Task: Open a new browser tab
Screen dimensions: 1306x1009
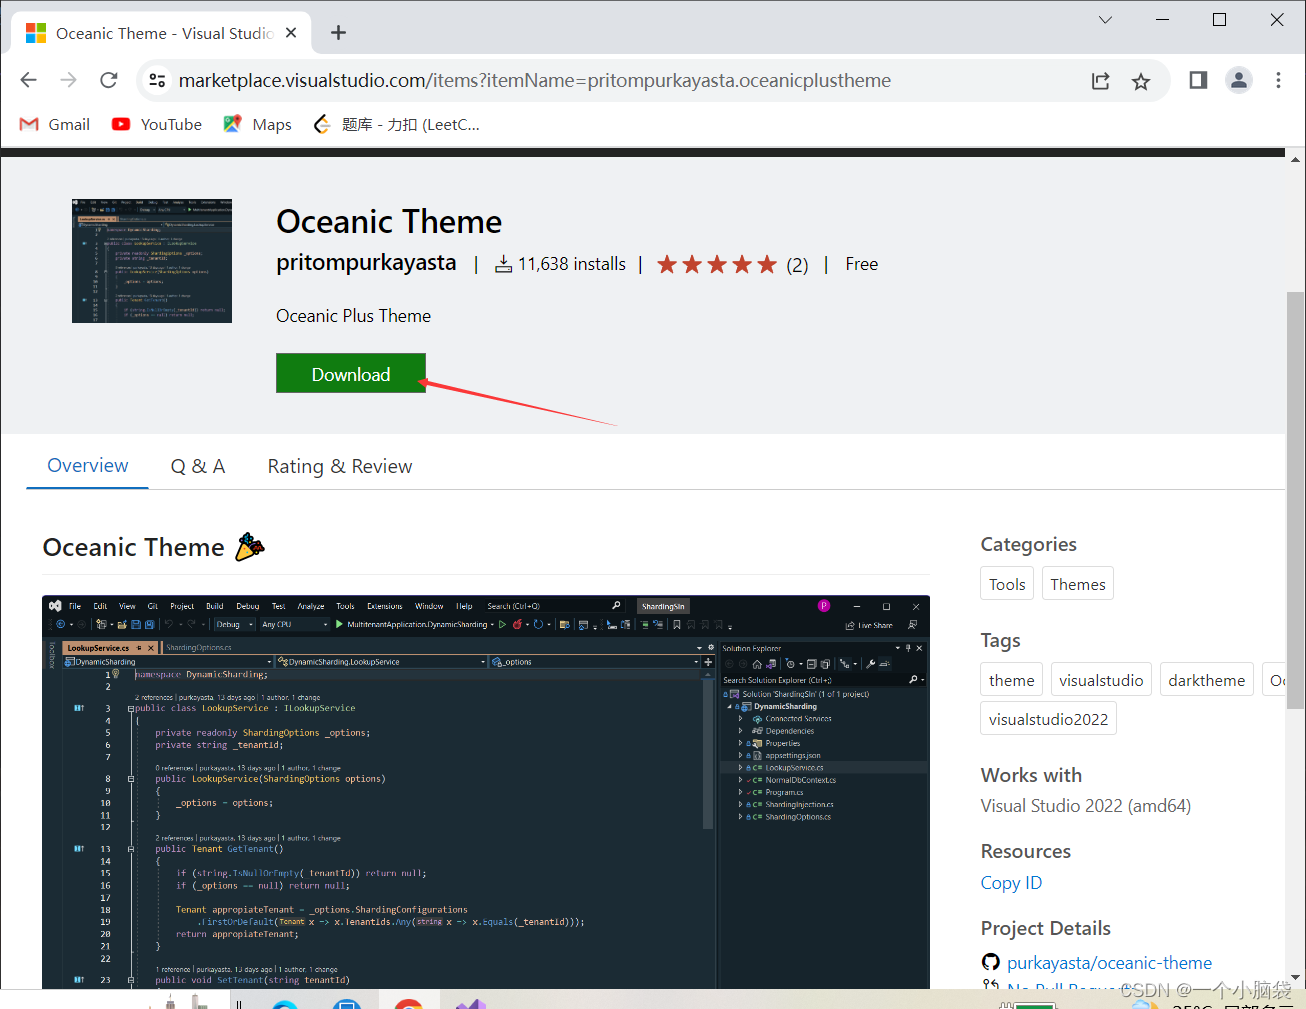Action: (x=338, y=33)
